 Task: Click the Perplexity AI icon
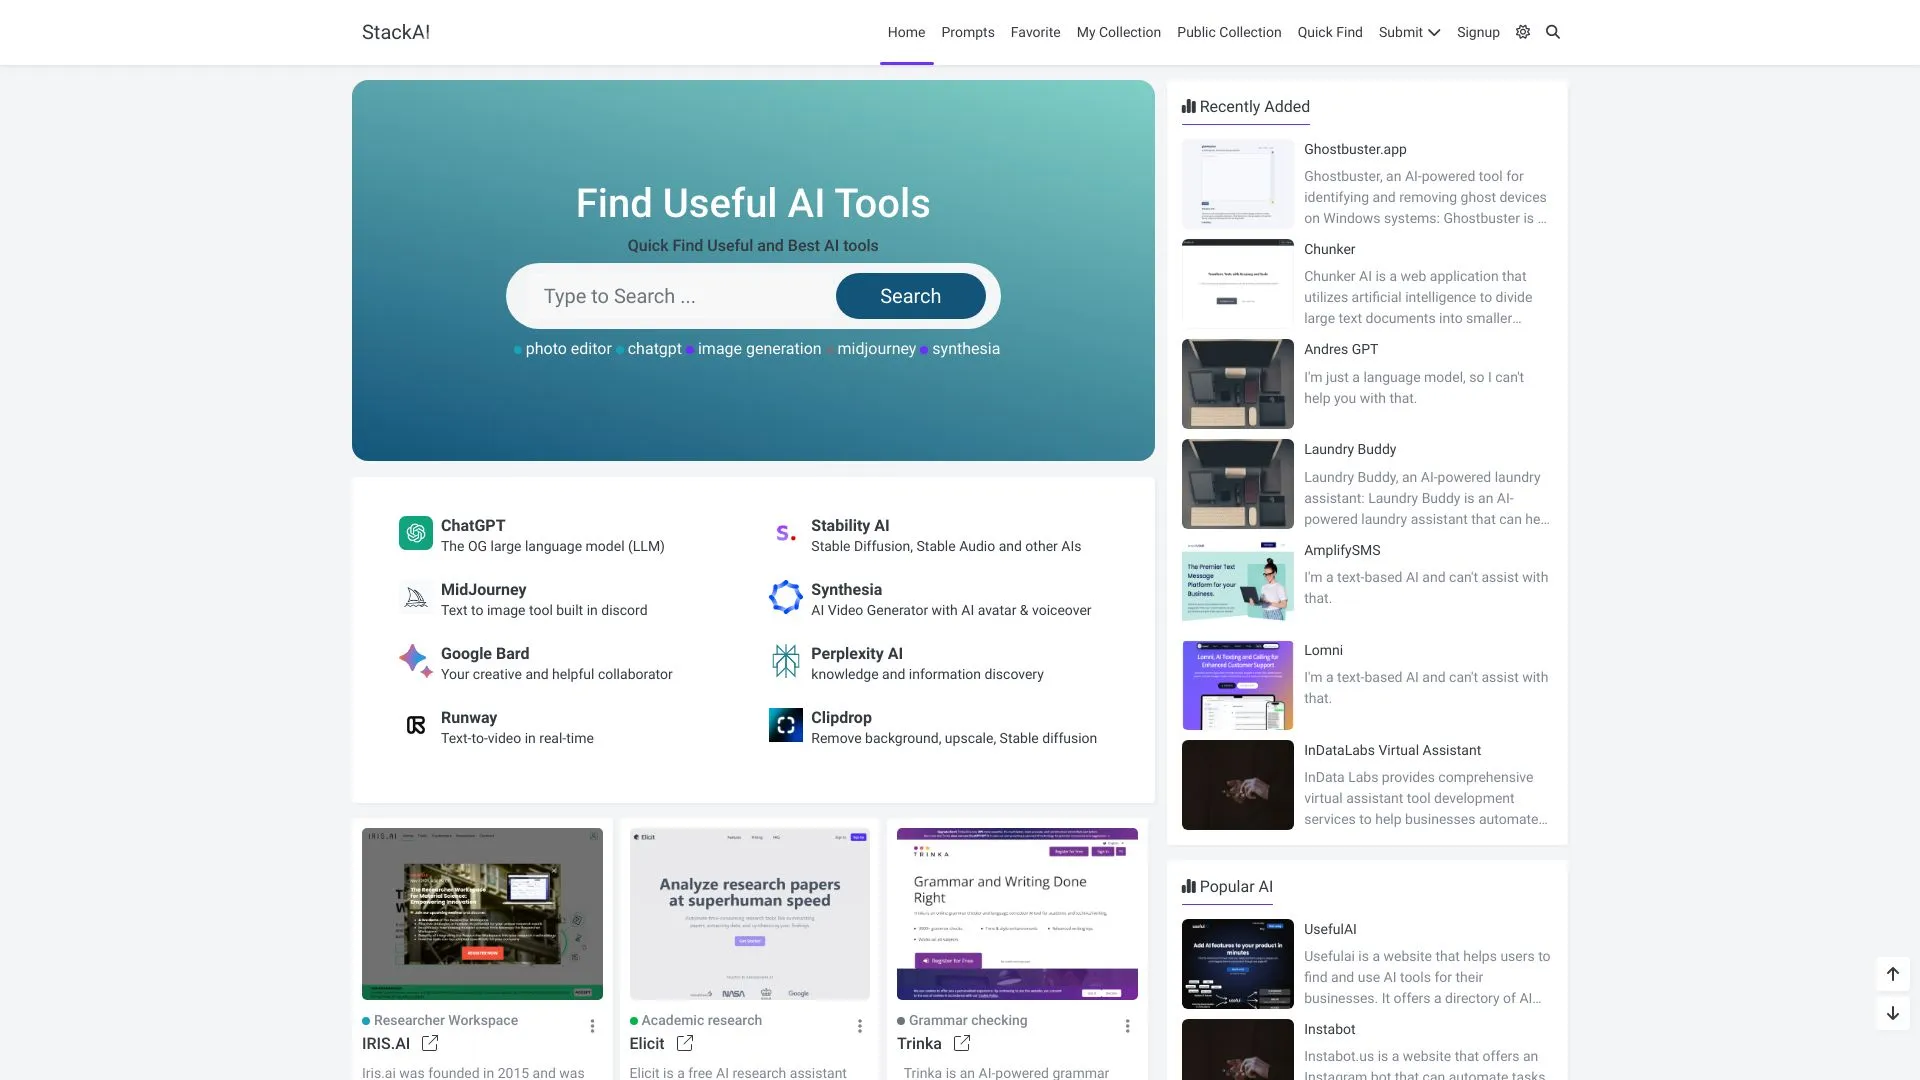click(786, 661)
